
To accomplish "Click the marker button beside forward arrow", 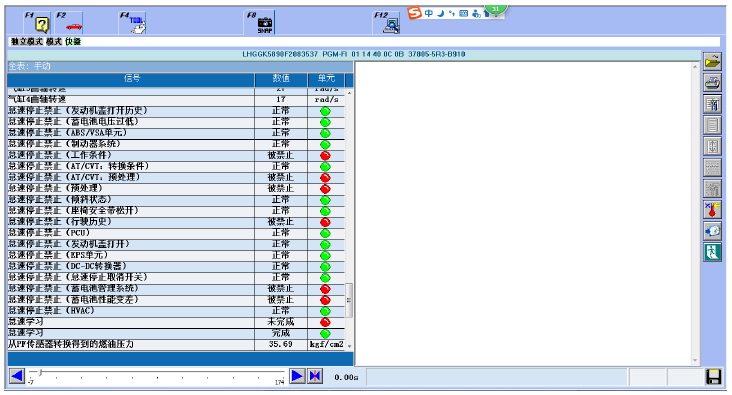I will click(x=315, y=376).
